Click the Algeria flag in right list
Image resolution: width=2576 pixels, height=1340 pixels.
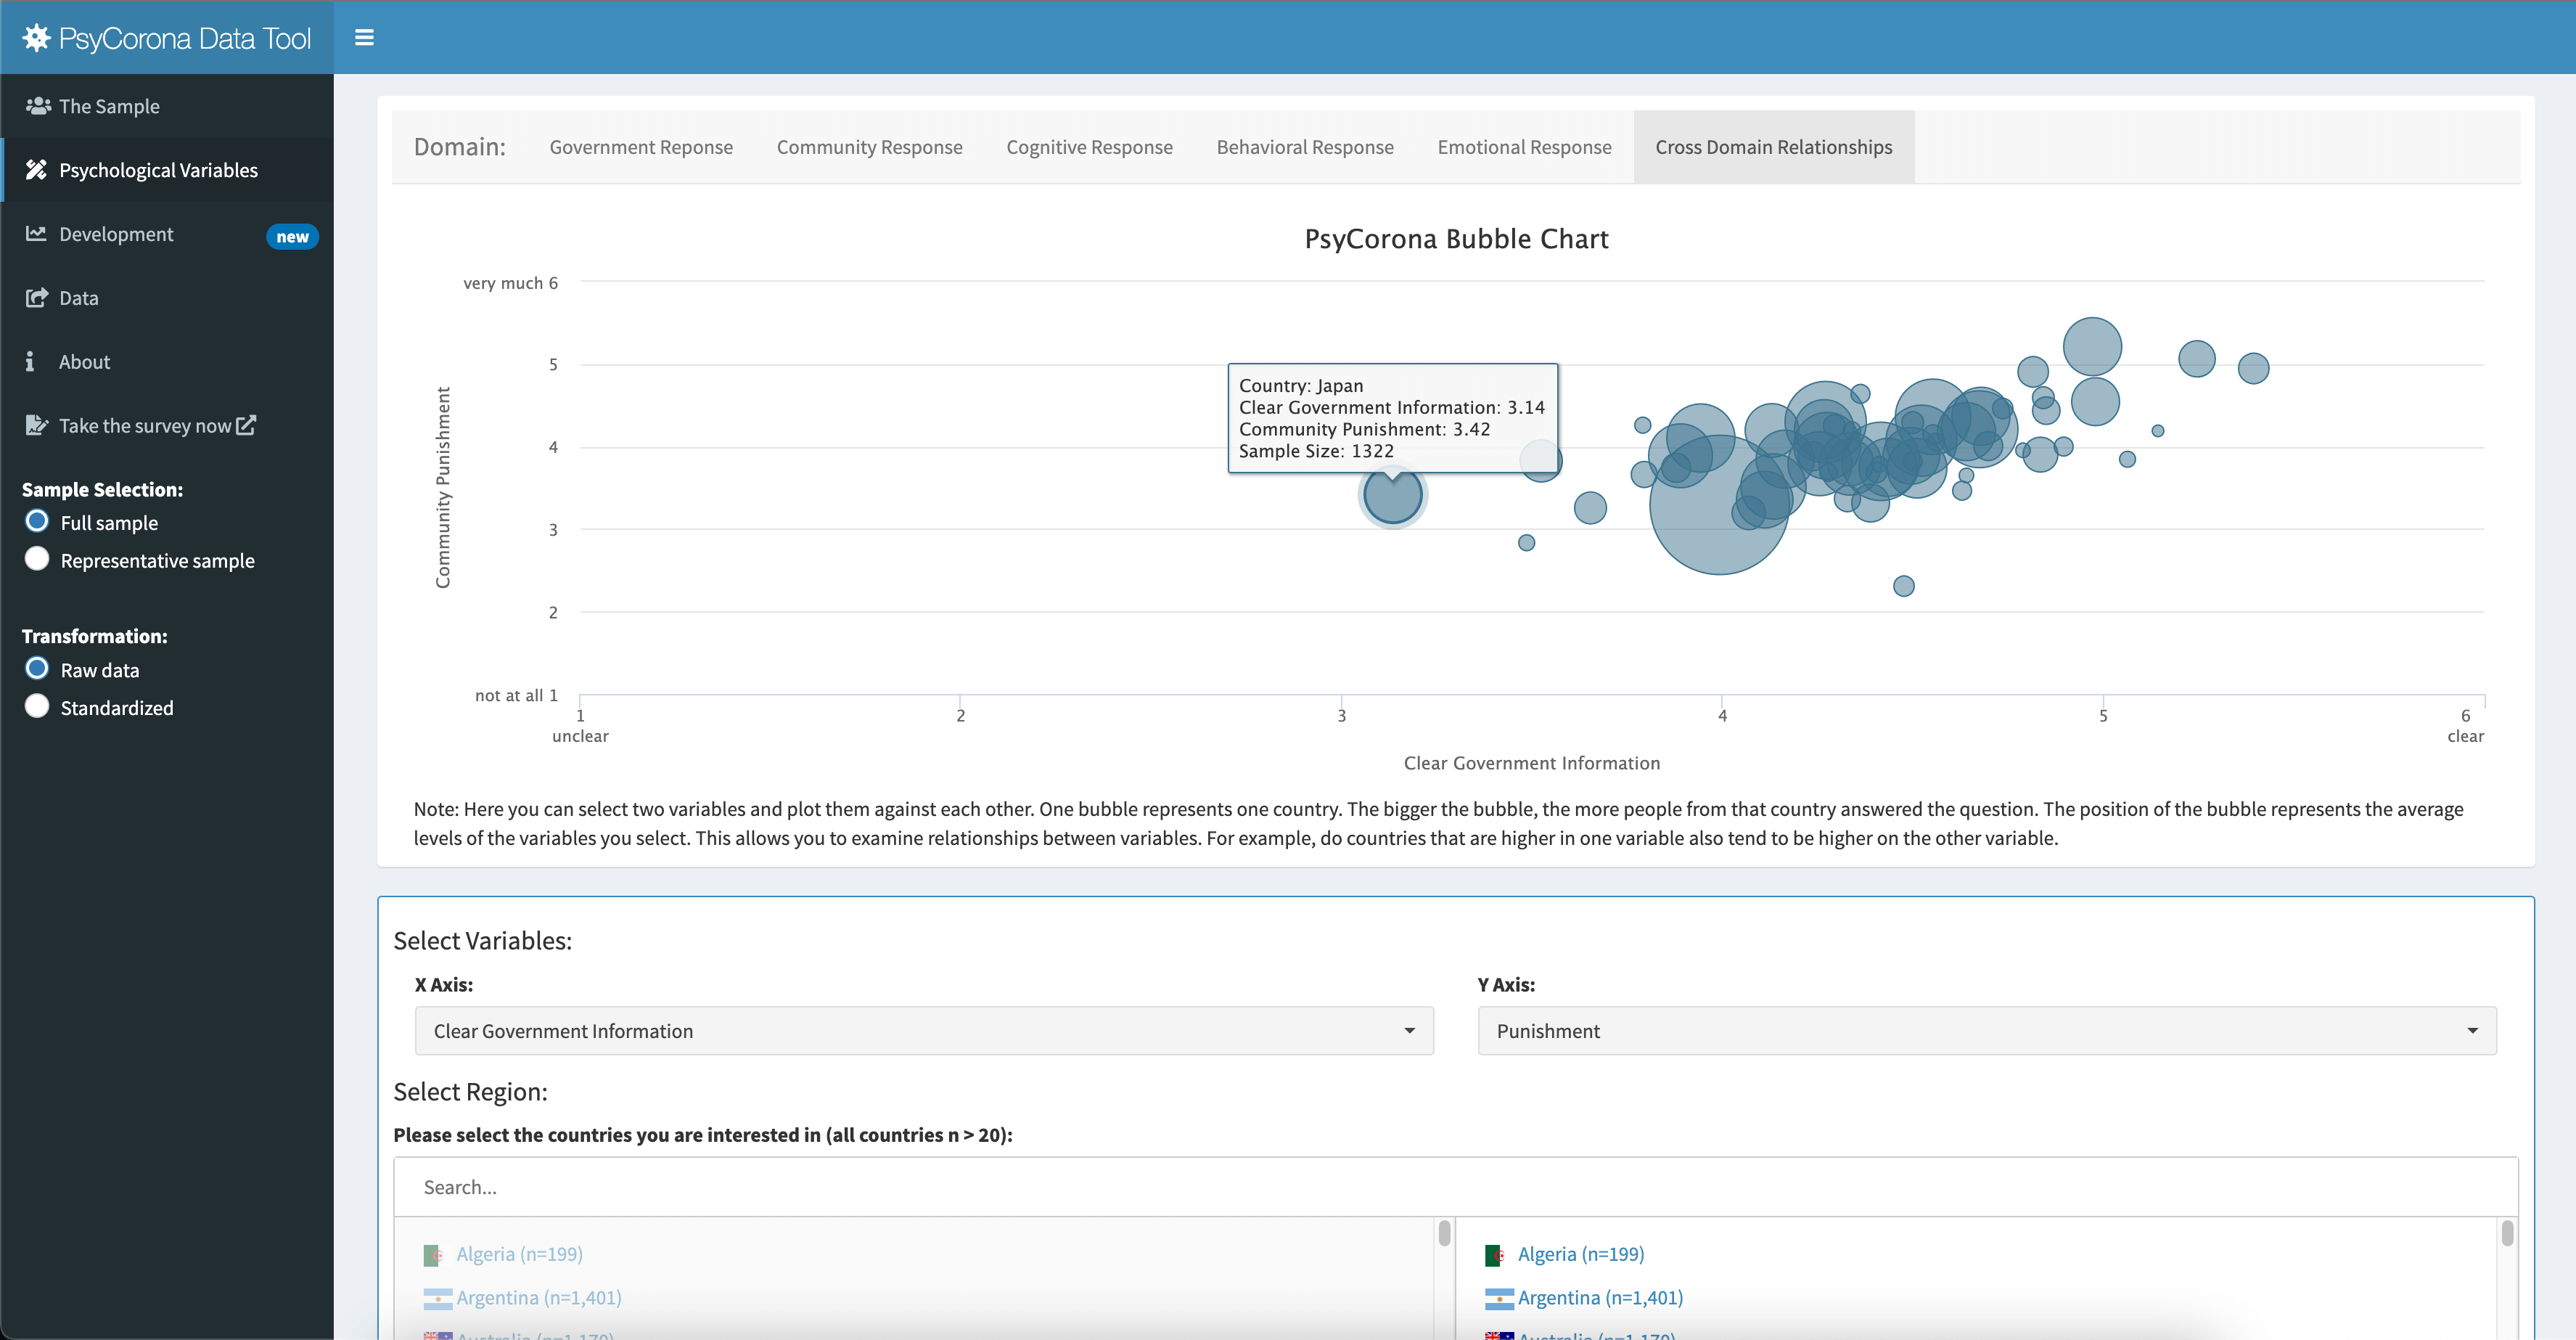(1495, 1254)
